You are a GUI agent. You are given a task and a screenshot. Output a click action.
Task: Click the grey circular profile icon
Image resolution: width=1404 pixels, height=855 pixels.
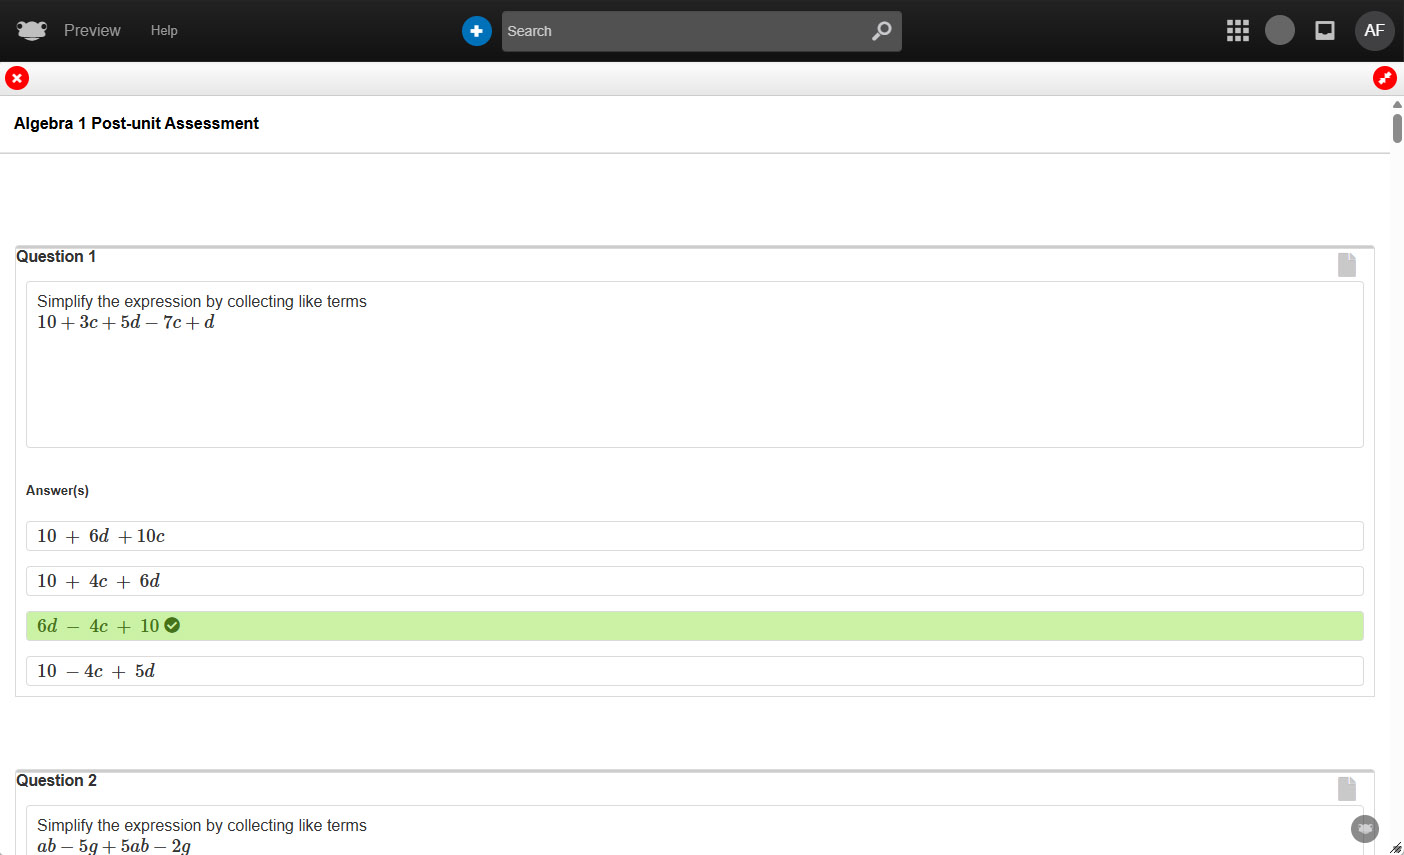click(x=1280, y=31)
